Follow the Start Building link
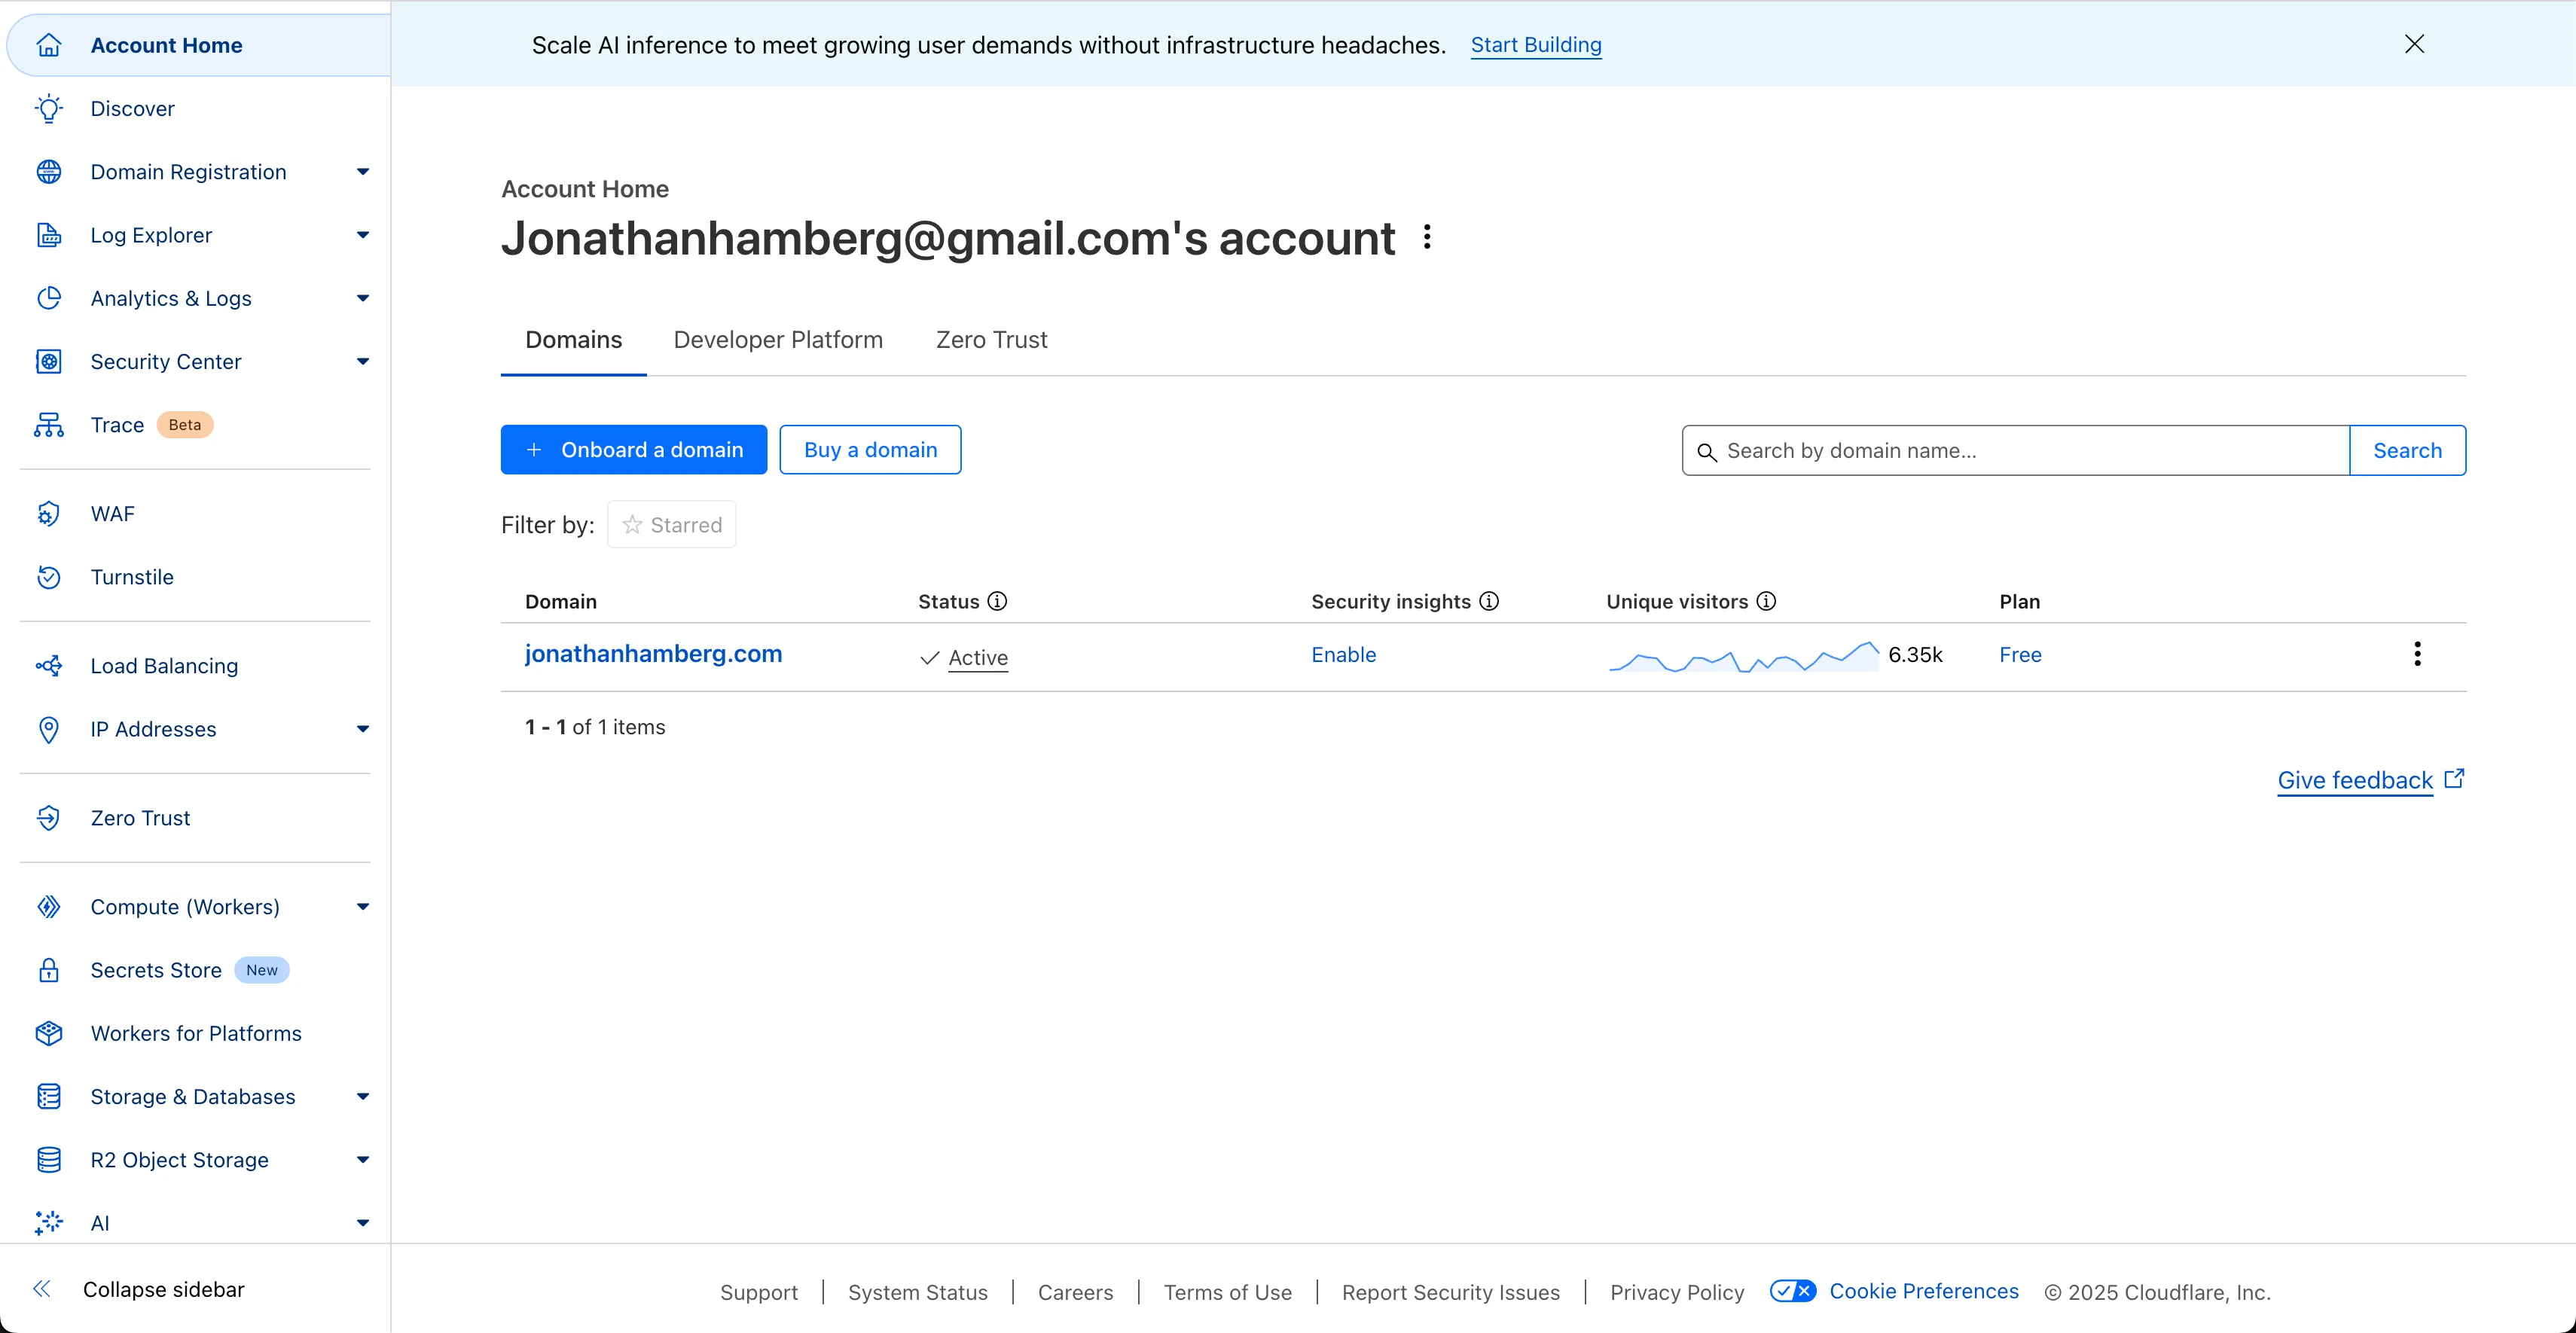The width and height of the screenshot is (2576, 1333). coord(1536,45)
